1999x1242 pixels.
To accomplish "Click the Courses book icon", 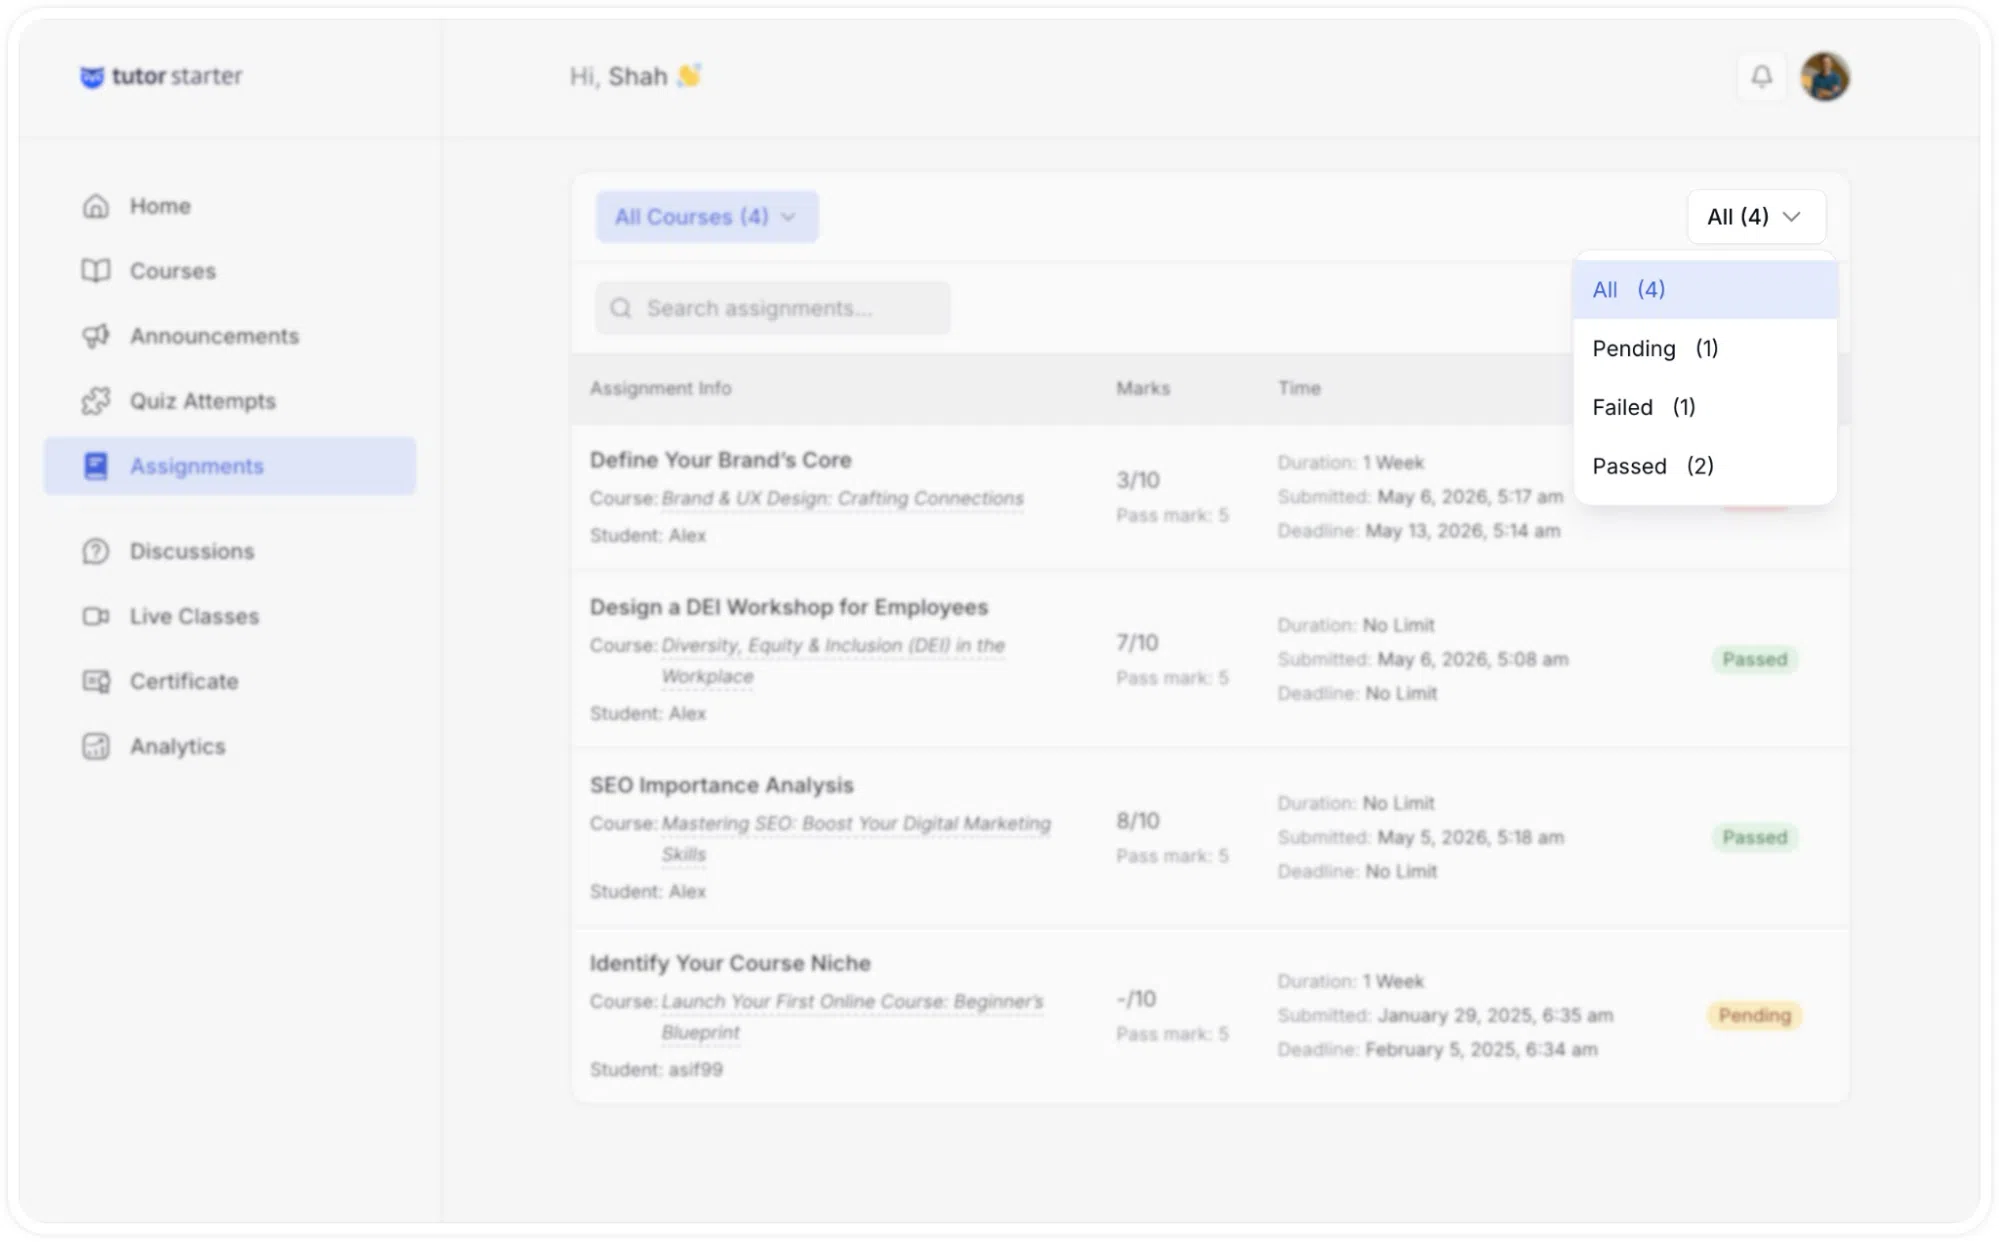I will pos(96,271).
